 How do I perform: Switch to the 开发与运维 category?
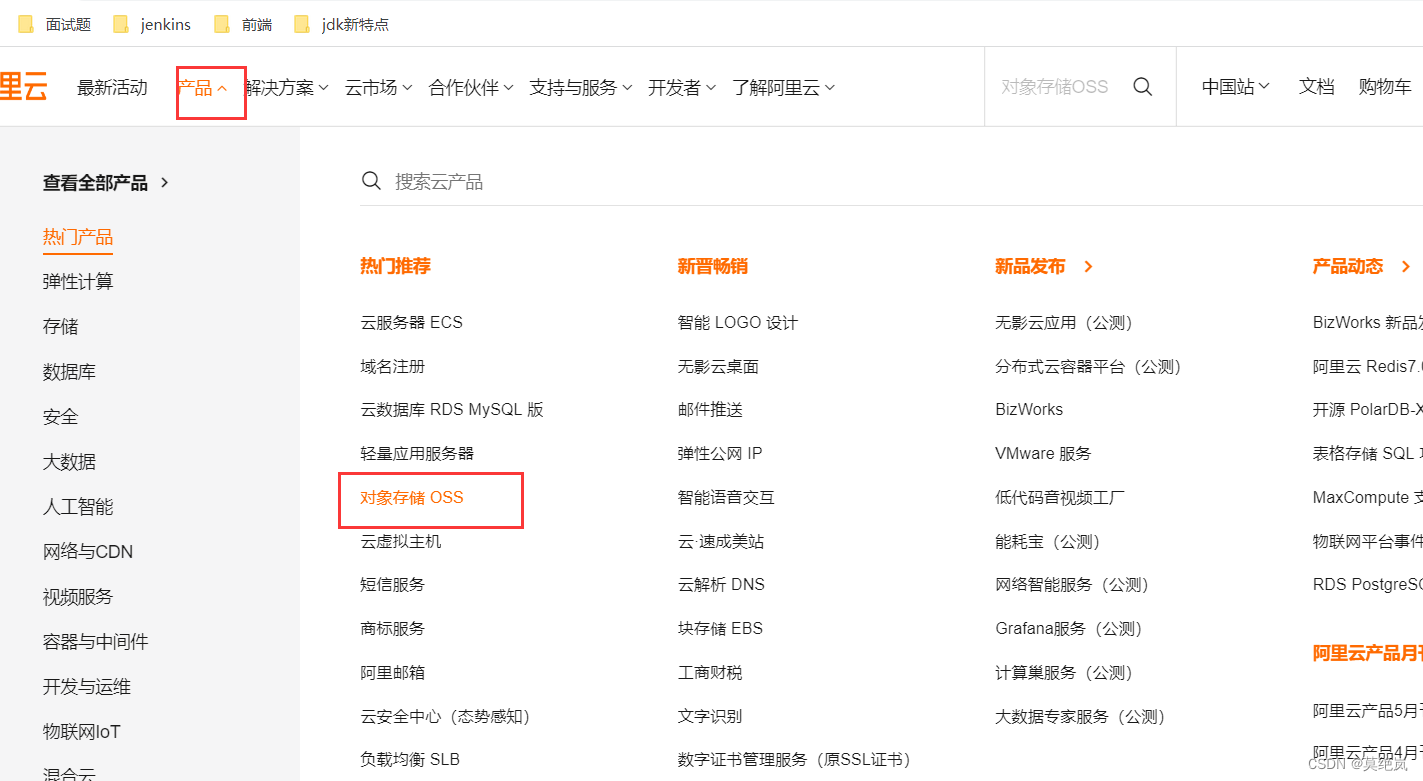pos(87,687)
